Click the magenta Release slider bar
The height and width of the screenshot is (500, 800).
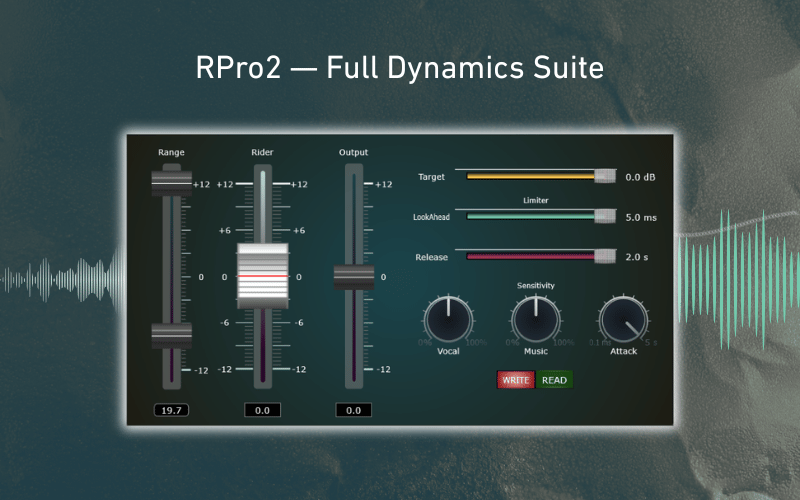(531, 256)
